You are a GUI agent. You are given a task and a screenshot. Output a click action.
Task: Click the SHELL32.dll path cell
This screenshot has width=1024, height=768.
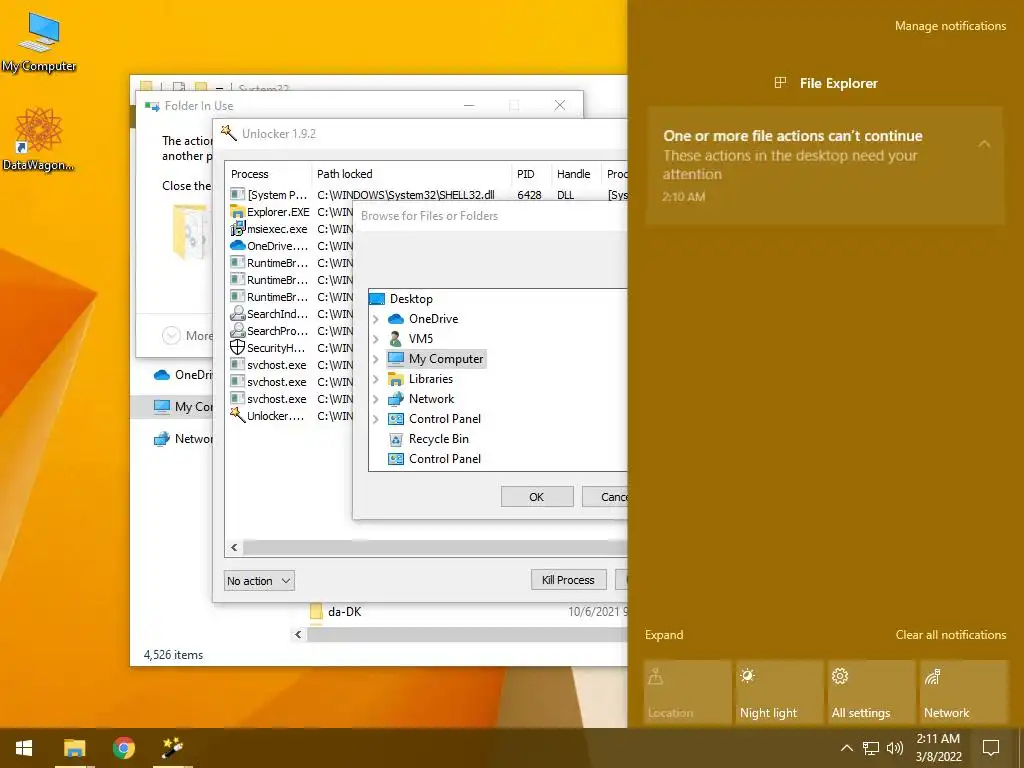406,195
